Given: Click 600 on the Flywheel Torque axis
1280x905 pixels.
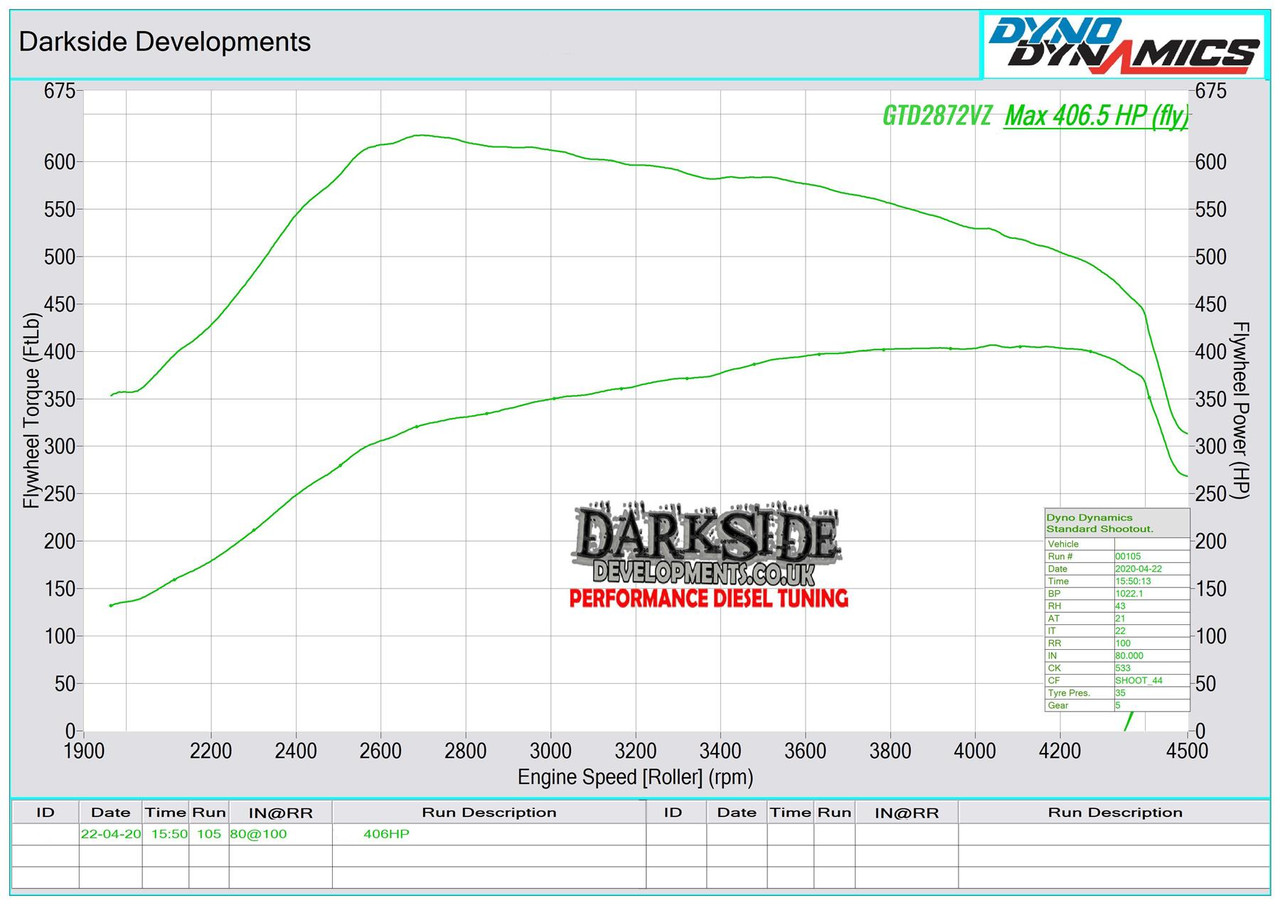Looking at the screenshot, I should coord(60,162).
